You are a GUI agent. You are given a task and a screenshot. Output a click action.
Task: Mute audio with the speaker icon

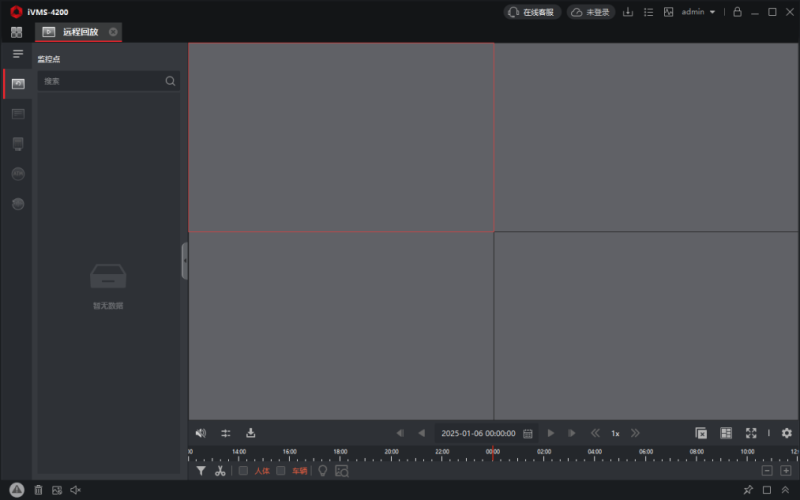pos(201,433)
